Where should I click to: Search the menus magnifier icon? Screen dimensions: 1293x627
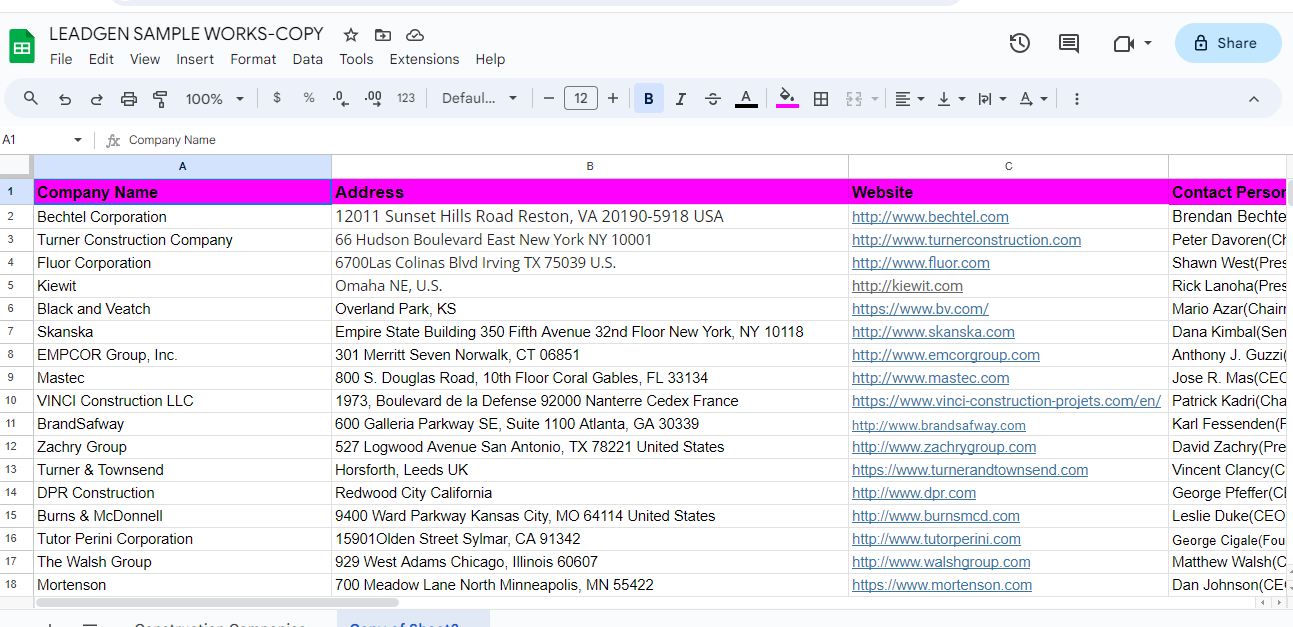point(31,99)
